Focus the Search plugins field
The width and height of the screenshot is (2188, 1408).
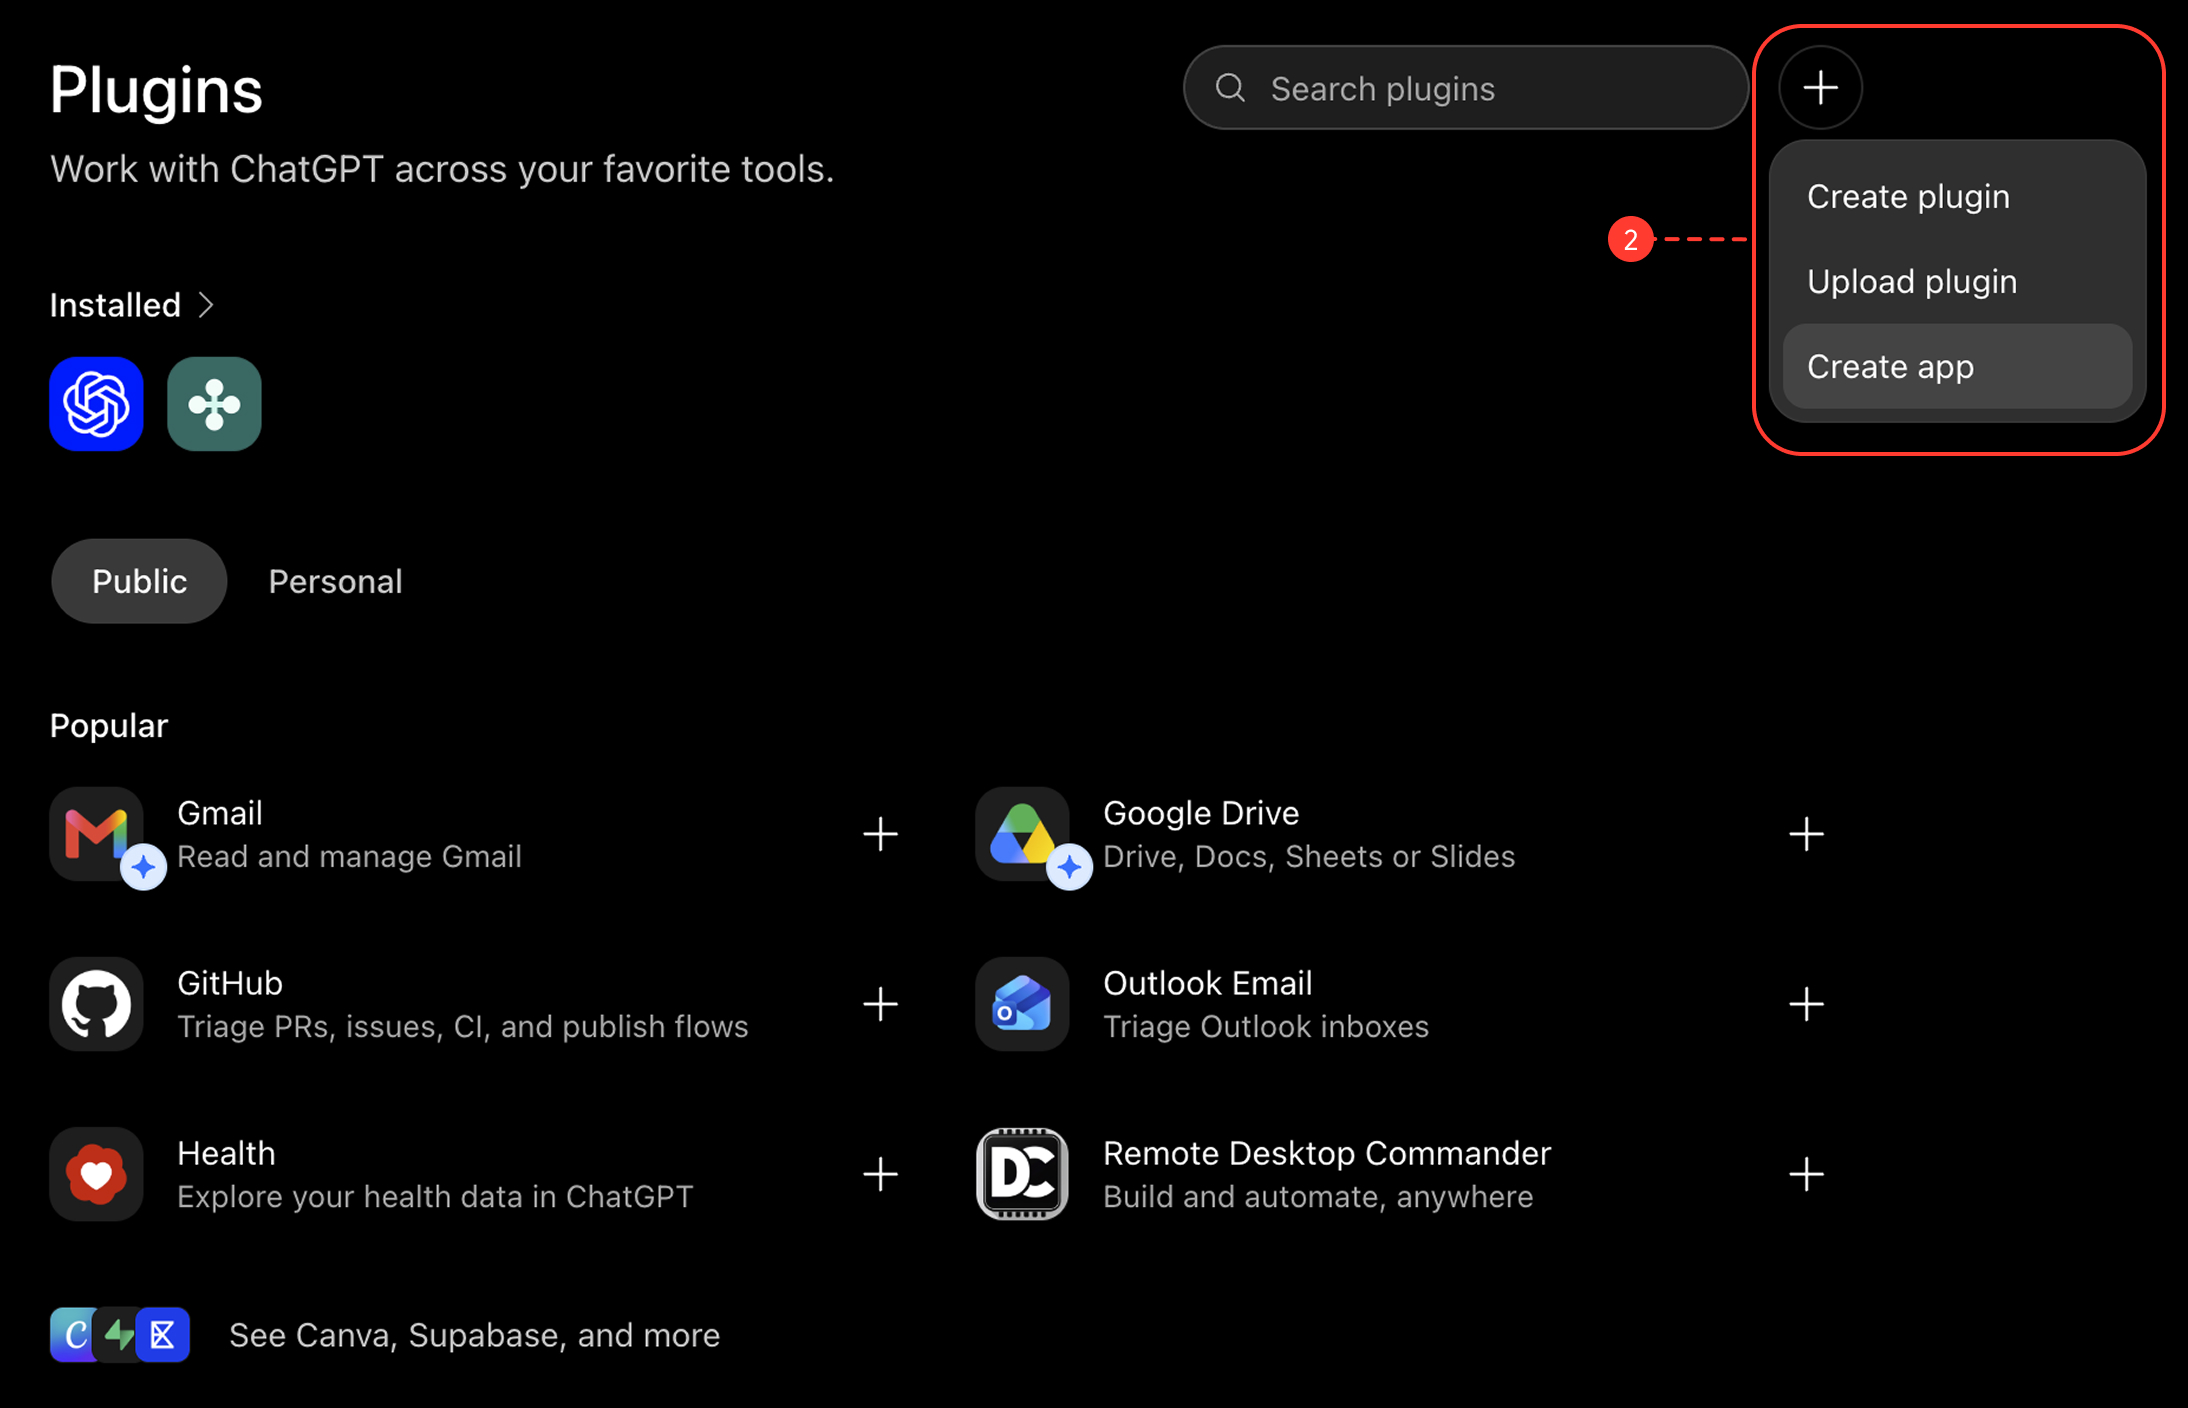pyautogui.click(x=1465, y=88)
